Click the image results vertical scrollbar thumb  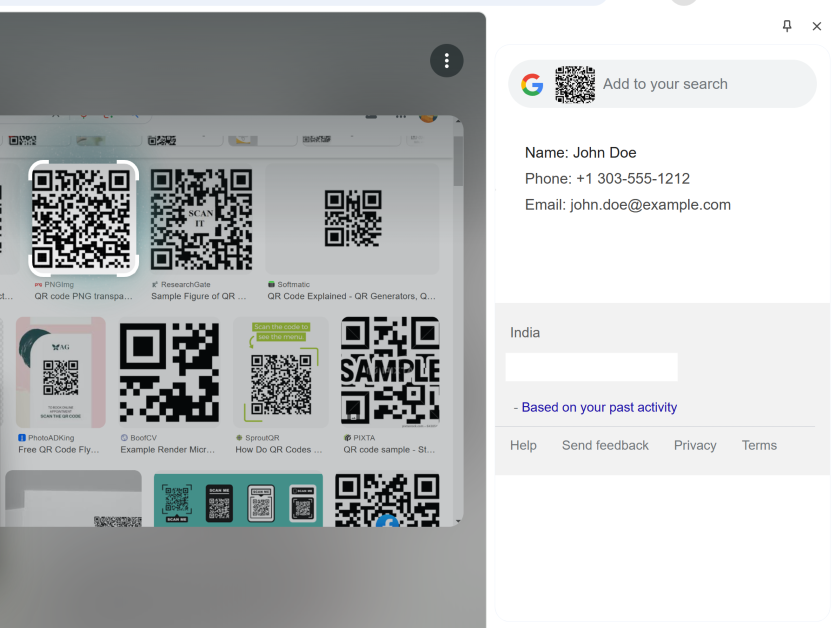458,162
